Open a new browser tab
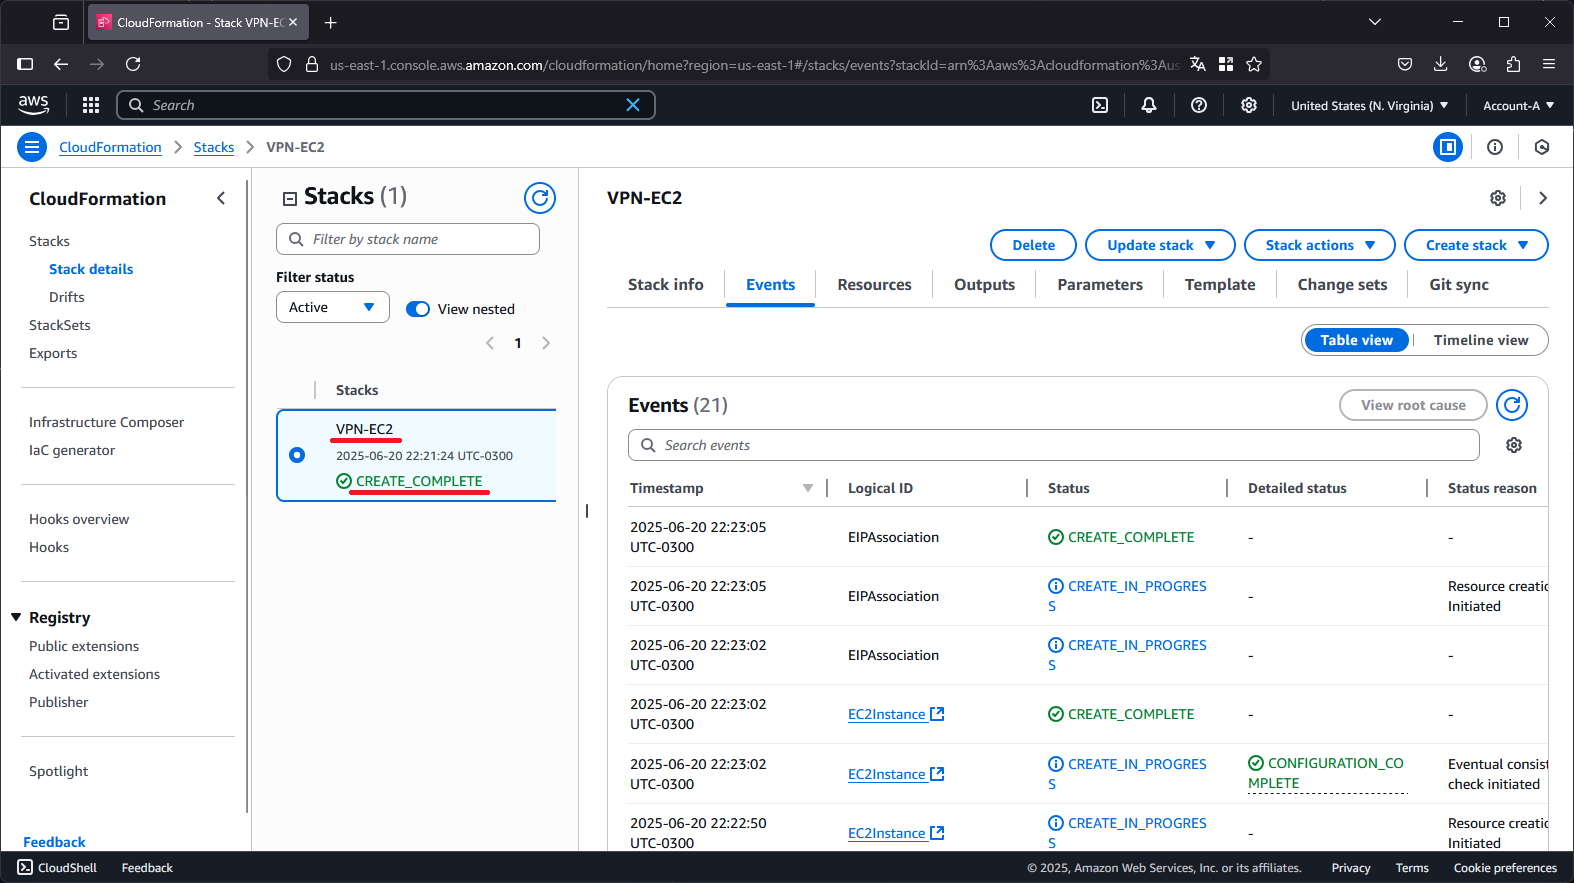1574x883 pixels. (331, 22)
